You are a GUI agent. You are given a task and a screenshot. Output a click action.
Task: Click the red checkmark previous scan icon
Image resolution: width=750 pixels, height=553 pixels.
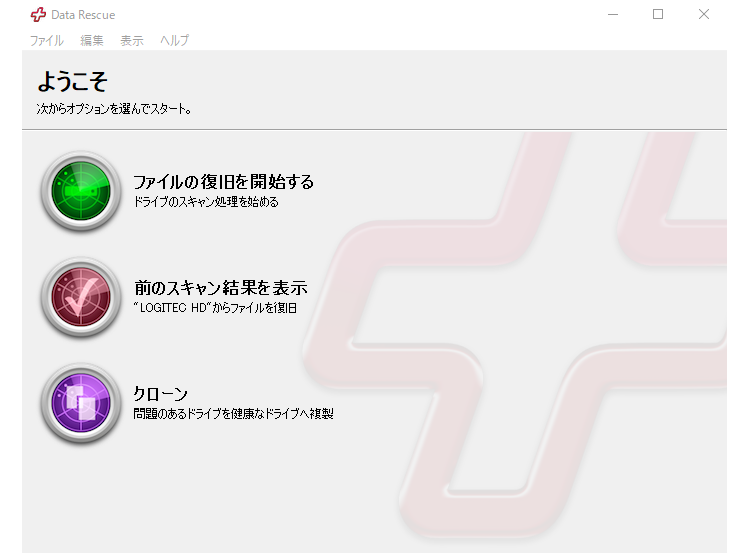[81, 297]
